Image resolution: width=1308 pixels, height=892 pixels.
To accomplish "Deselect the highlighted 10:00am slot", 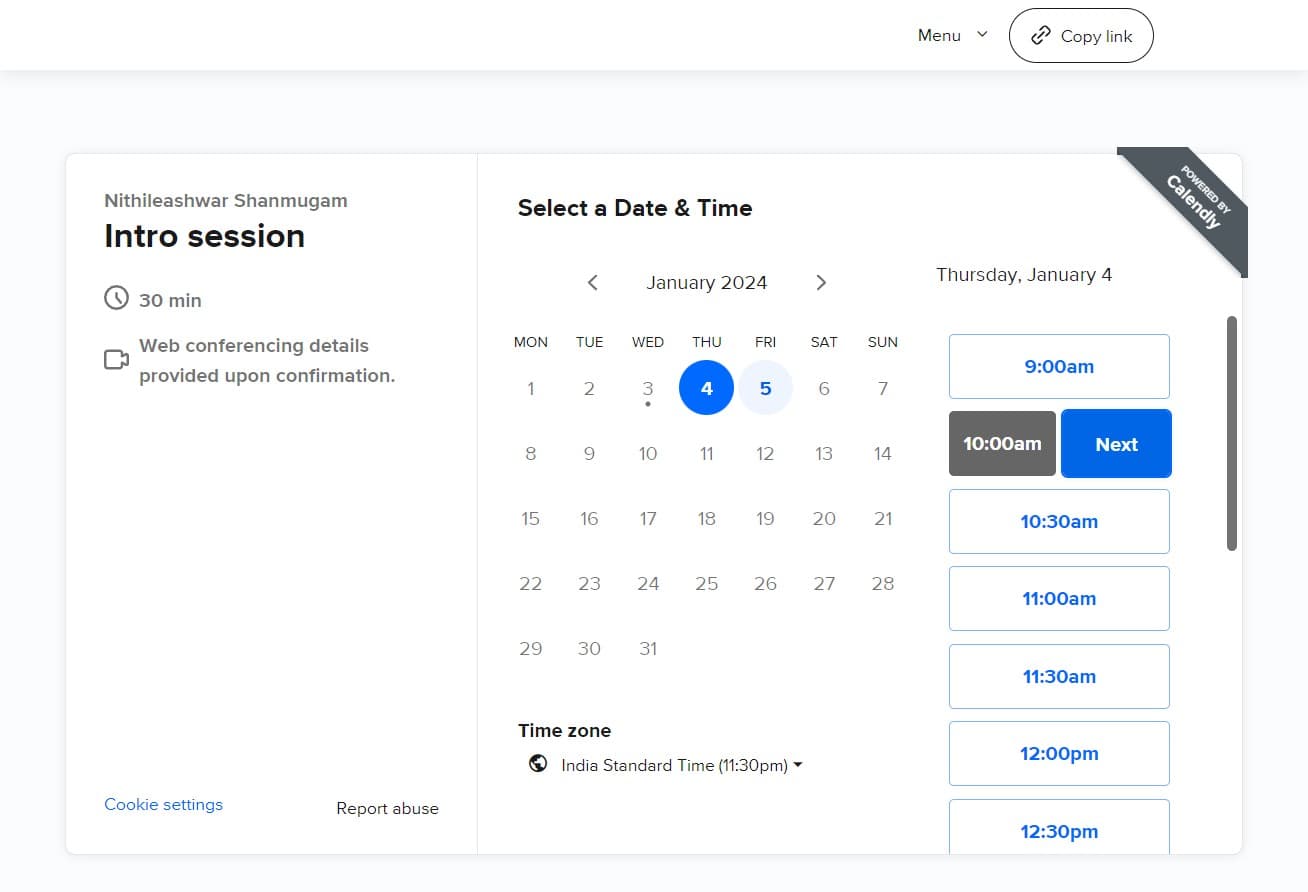I will tap(1002, 444).
